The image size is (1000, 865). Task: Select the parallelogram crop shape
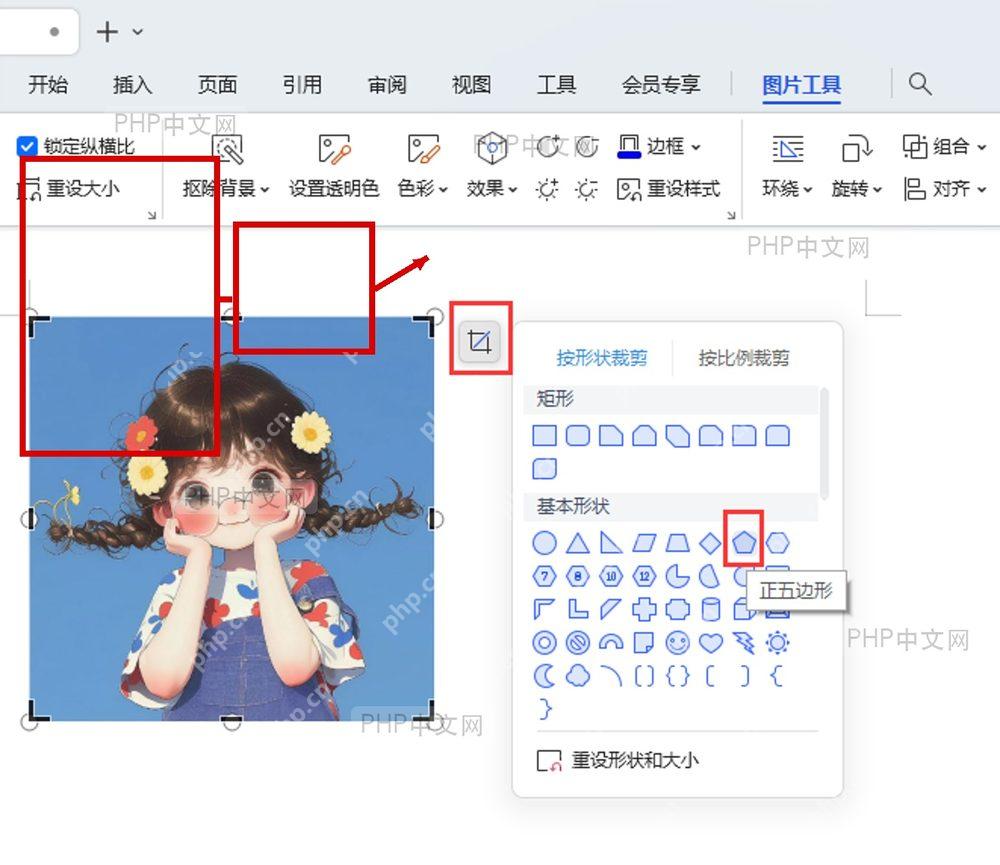pyautogui.click(x=644, y=543)
